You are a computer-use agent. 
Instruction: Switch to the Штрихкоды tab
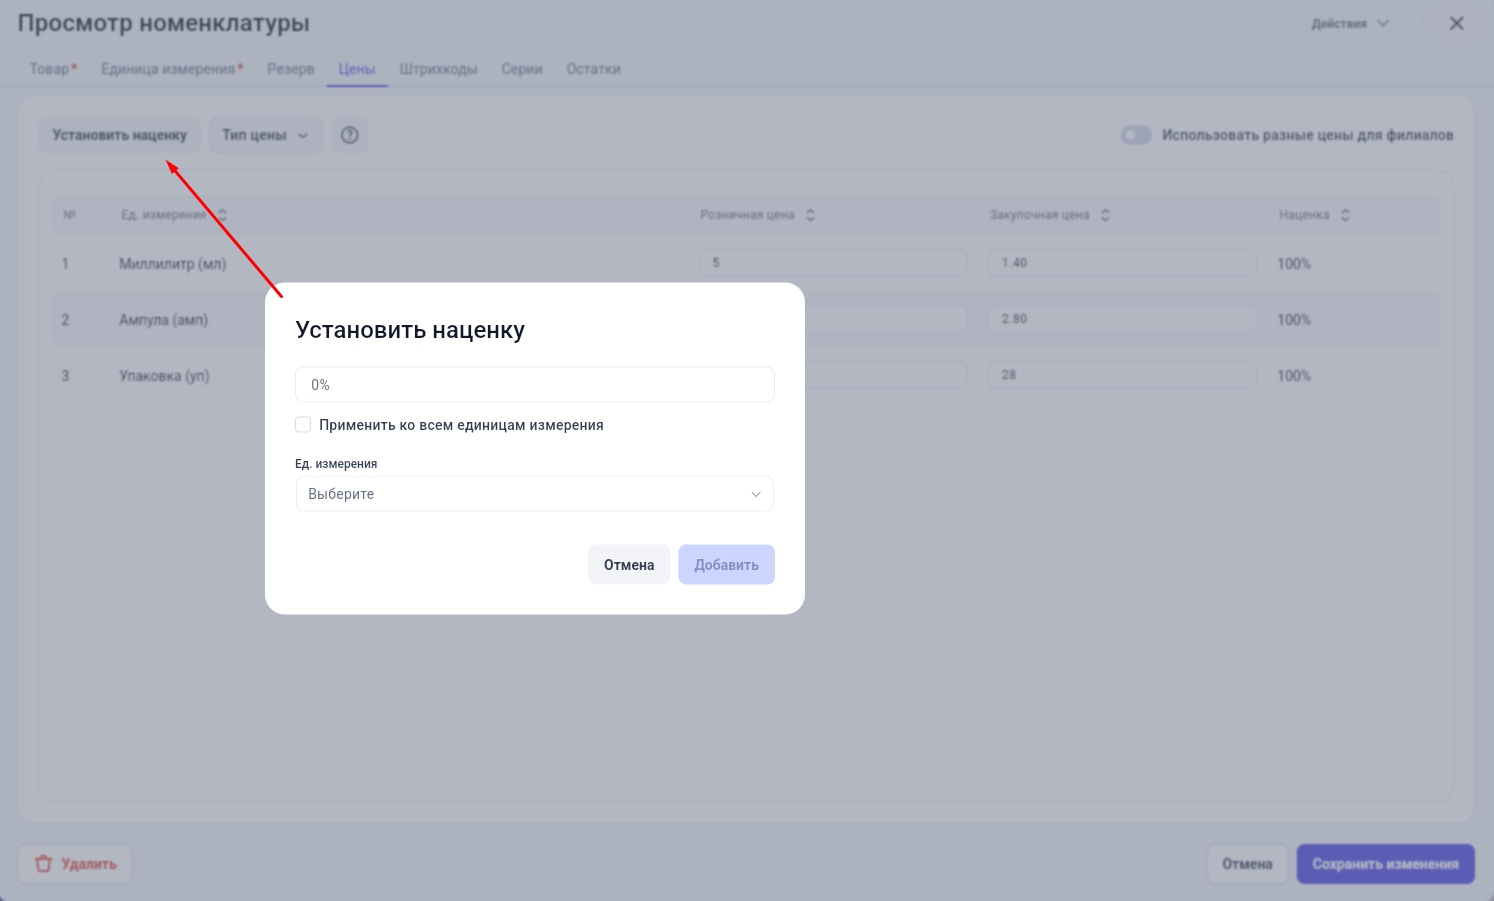pyautogui.click(x=438, y=69)
